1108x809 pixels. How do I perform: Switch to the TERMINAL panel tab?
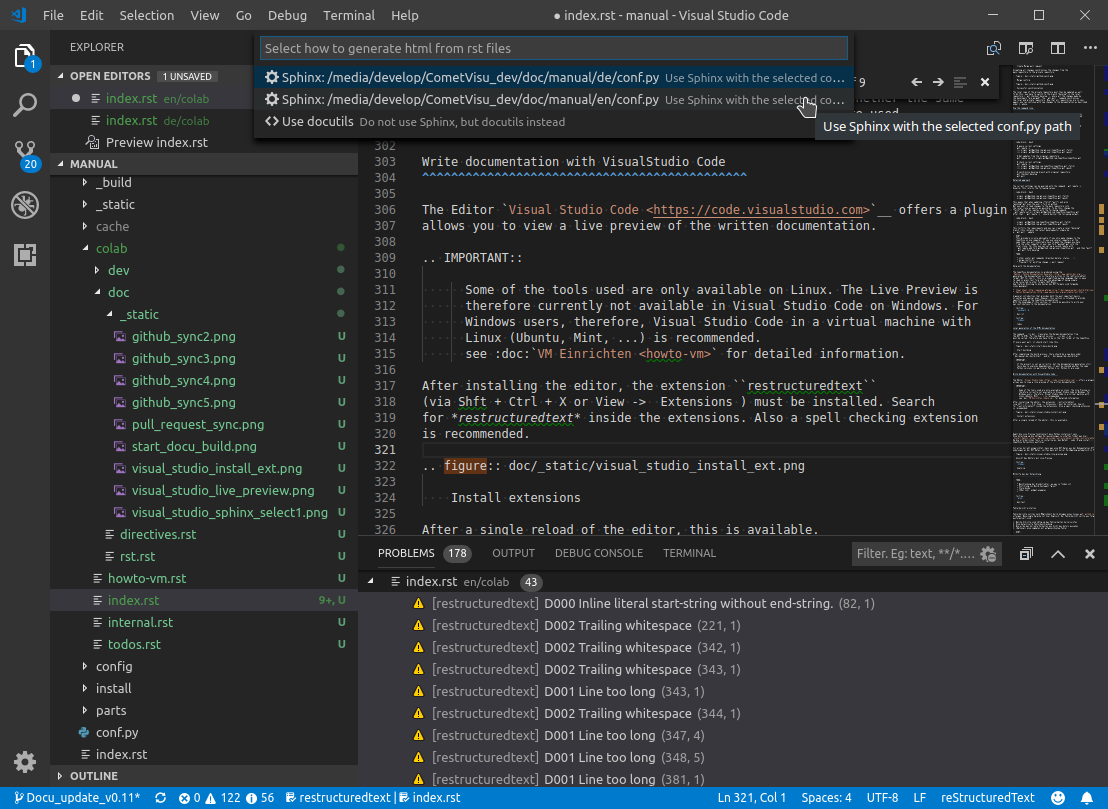point(689,553)
